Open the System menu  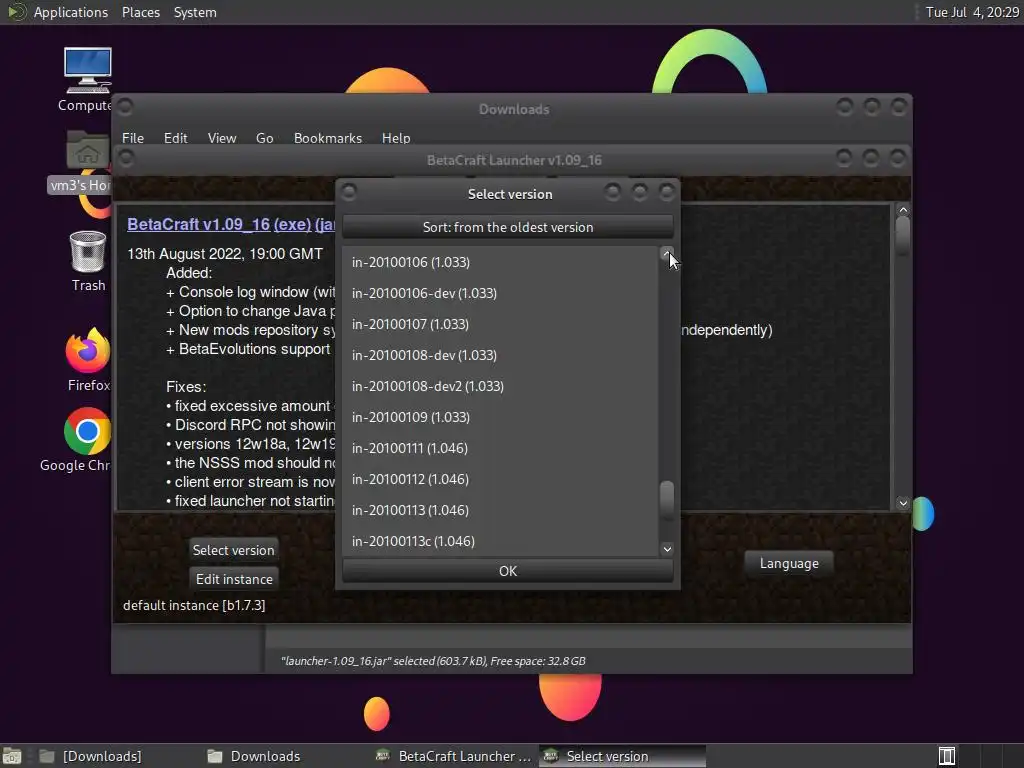click(195, 12)
